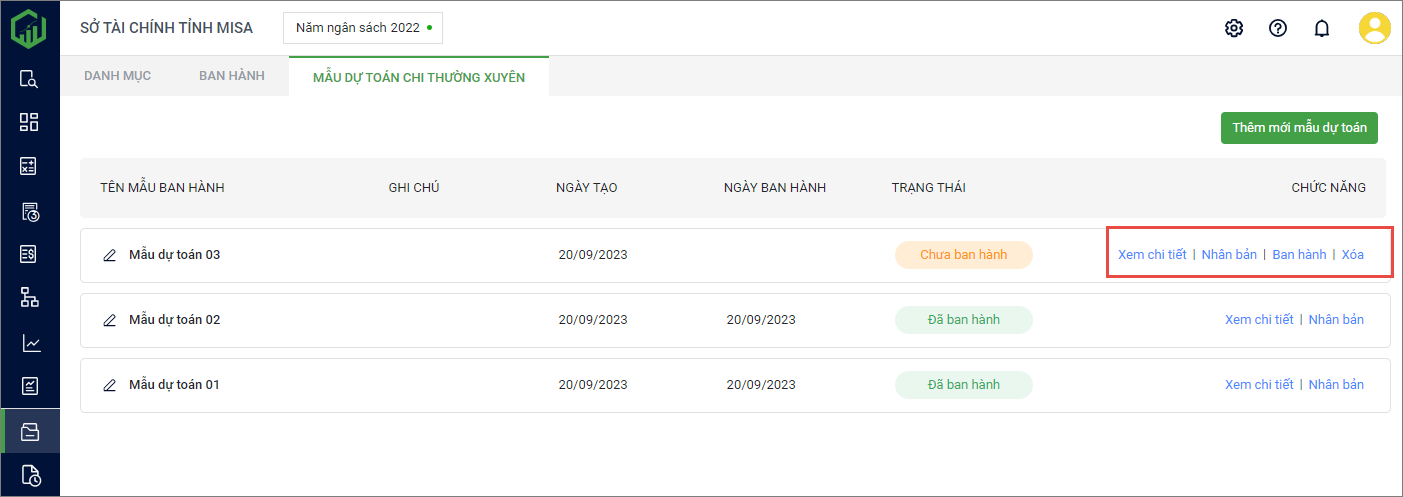Open the document with clock sidebar icon

click(30, 475)
